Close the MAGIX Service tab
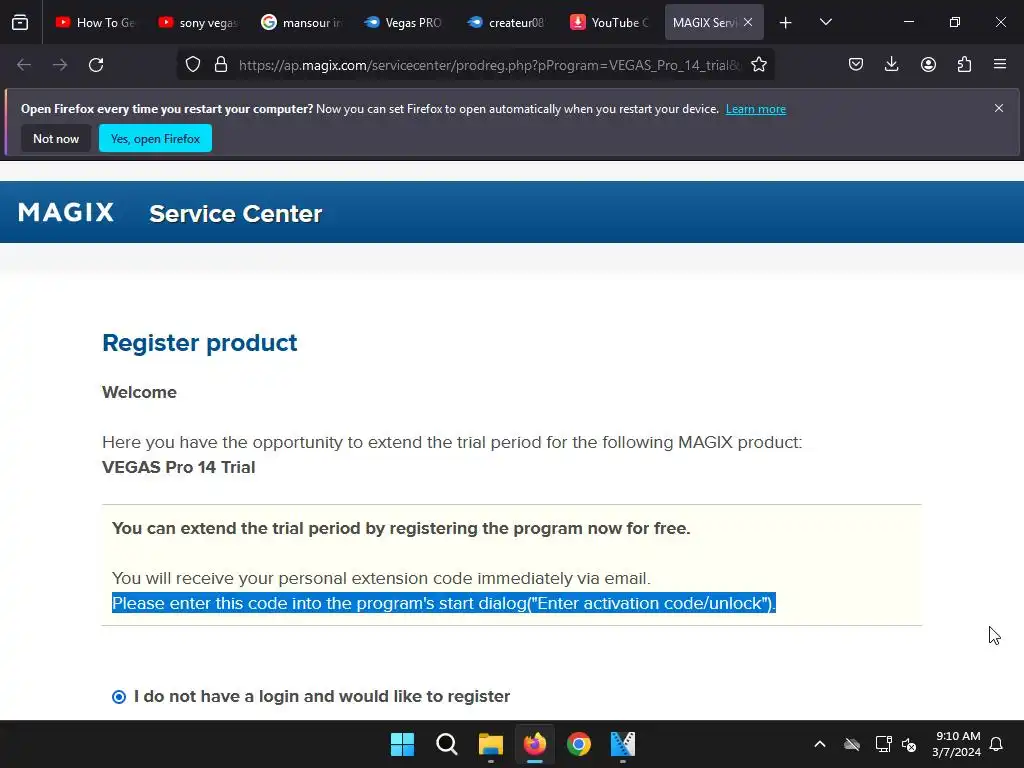This screenshot has width=1024, height=768. [x=748, y=22]
